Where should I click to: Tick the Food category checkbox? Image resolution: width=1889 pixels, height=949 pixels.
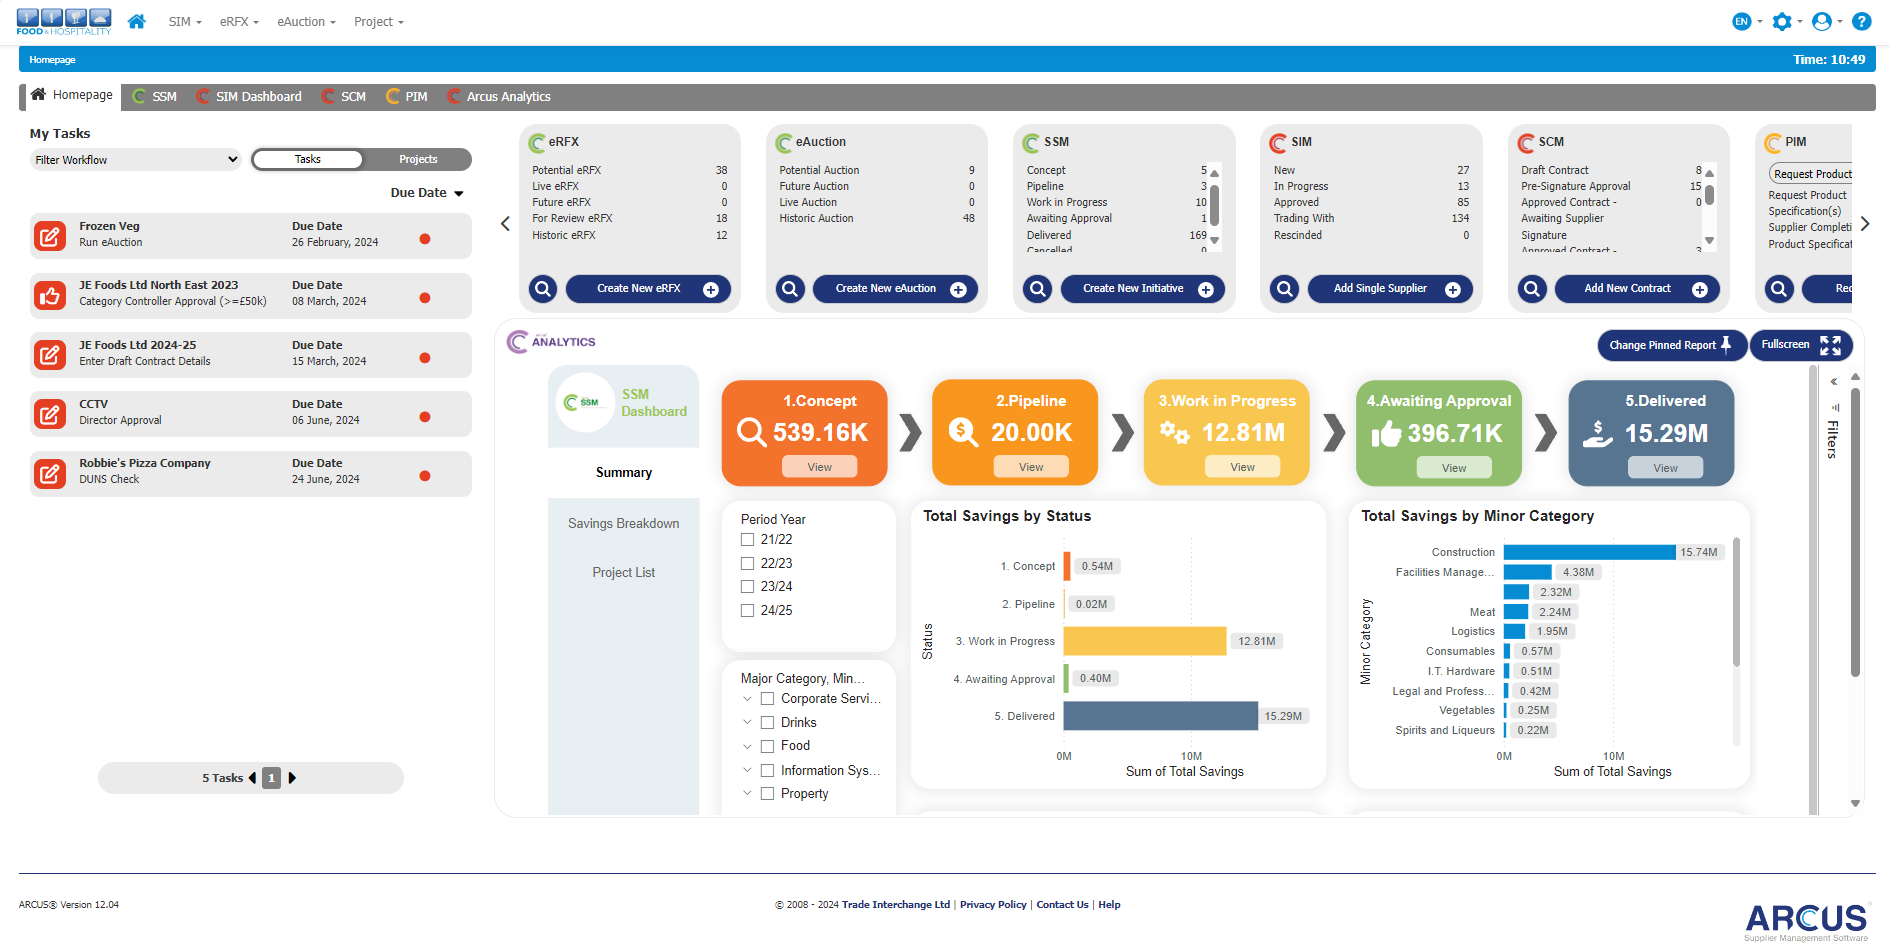click(767, 746)
